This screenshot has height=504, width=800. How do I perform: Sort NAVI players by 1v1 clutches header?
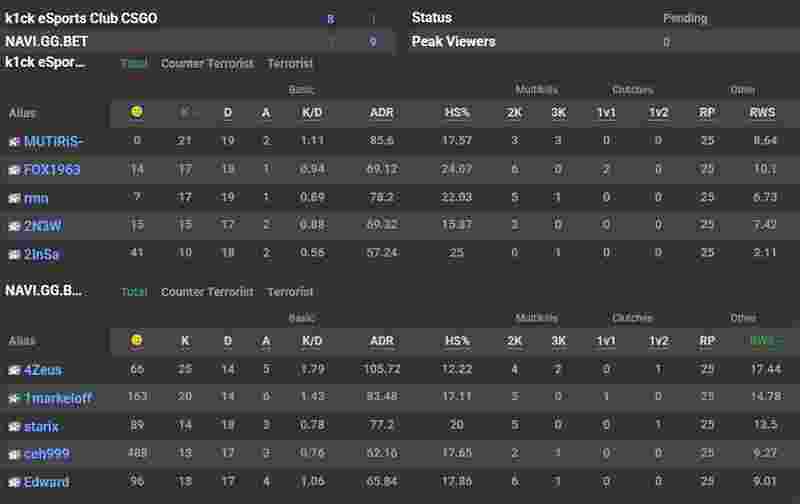pyautogui.click(x=606, y=341)
